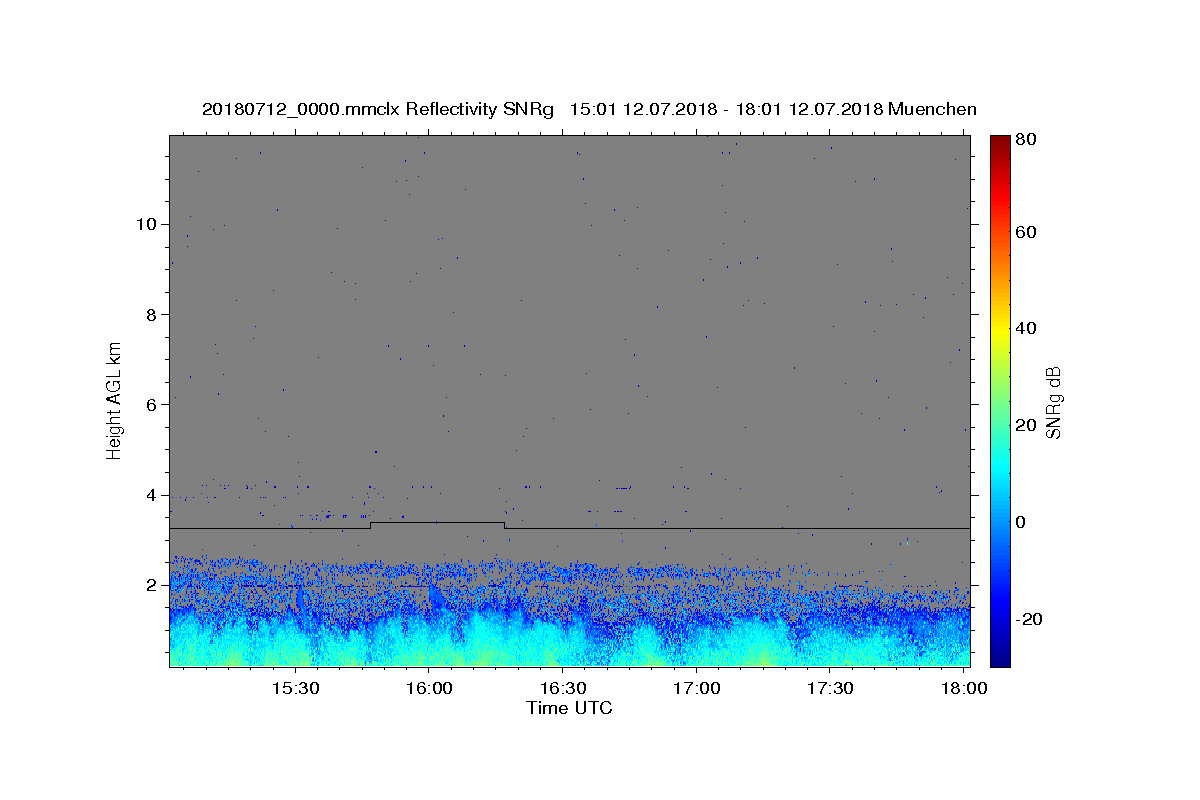Click the 16:30 time tick label

[x=562, y=689]
